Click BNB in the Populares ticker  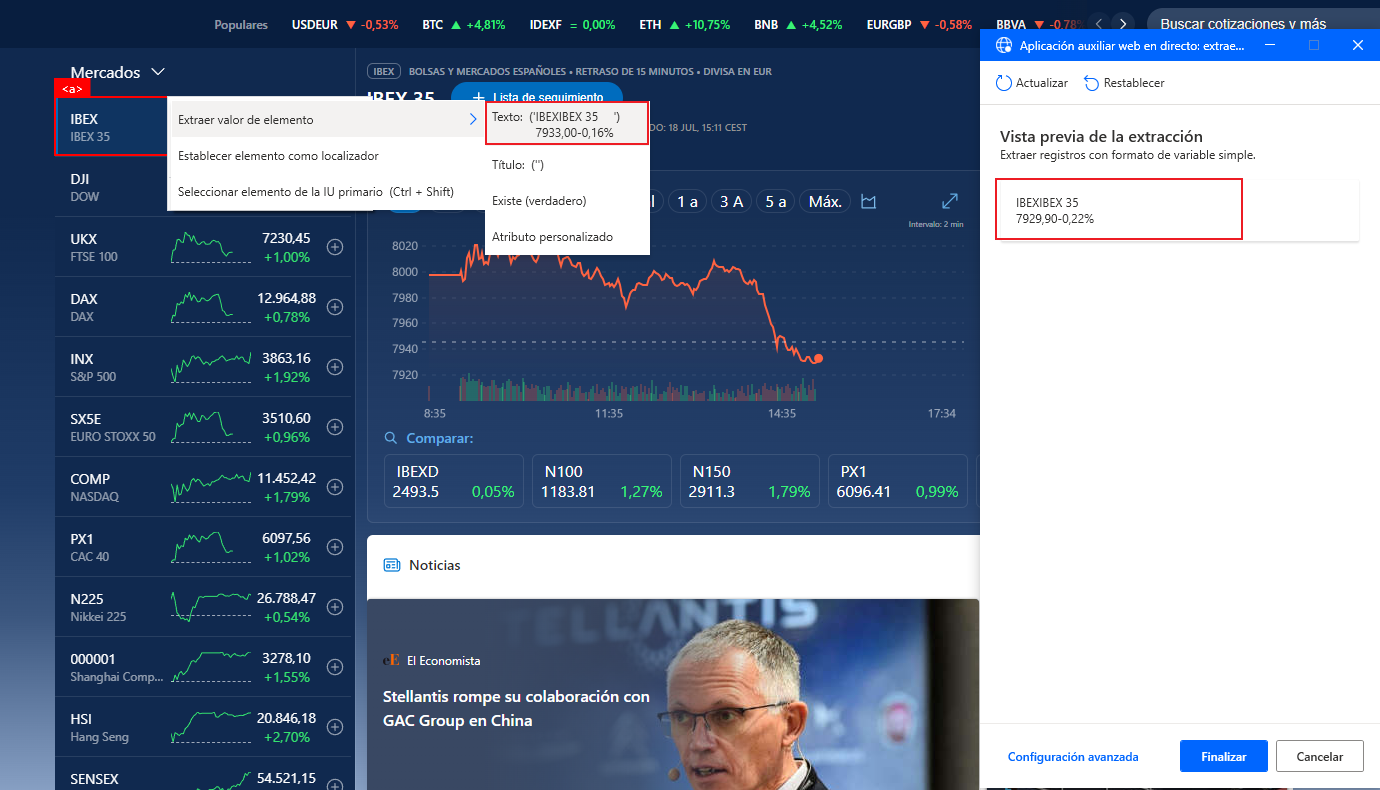798,24
